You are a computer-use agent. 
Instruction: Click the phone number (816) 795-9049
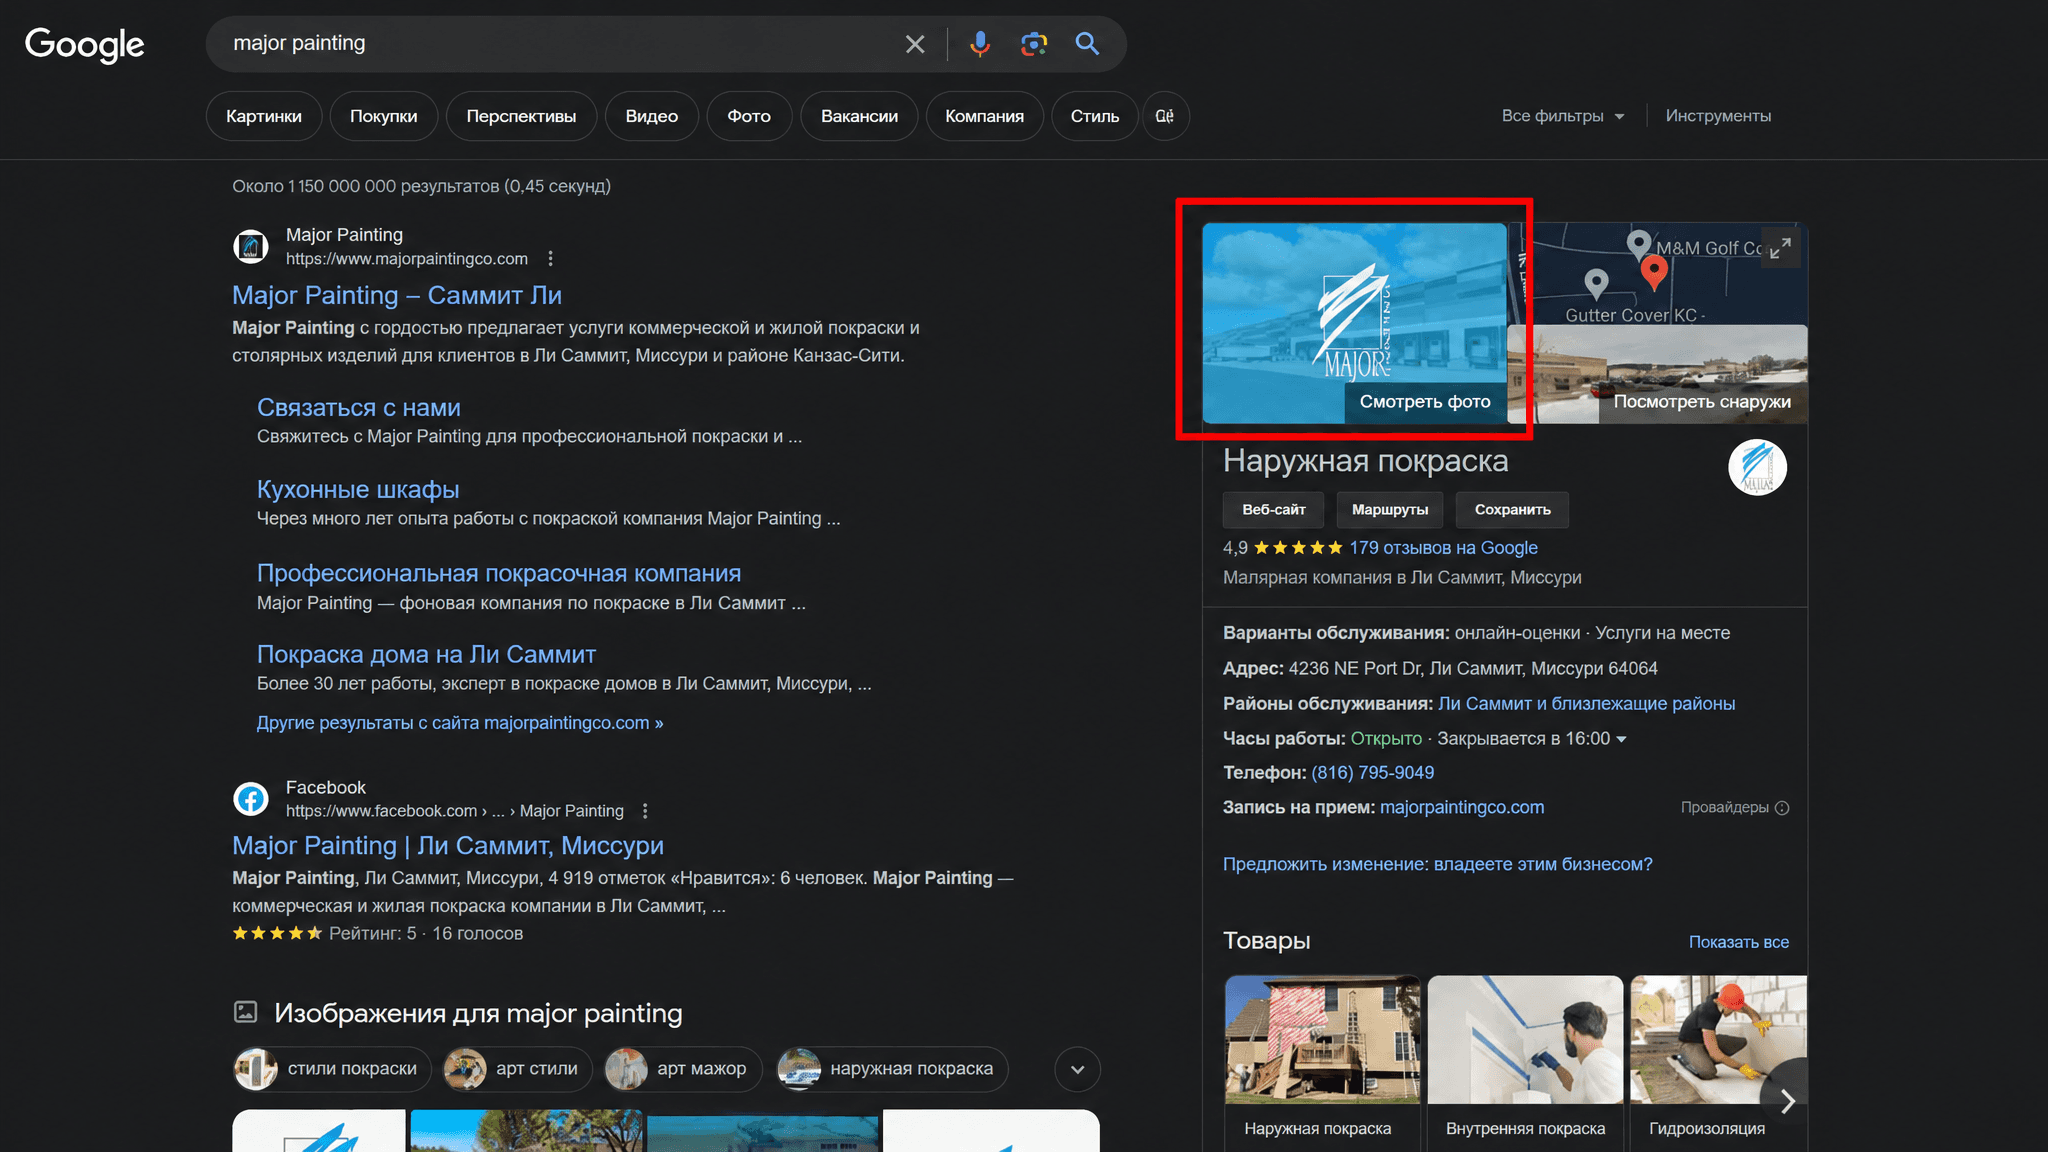tap(1372, 773)
